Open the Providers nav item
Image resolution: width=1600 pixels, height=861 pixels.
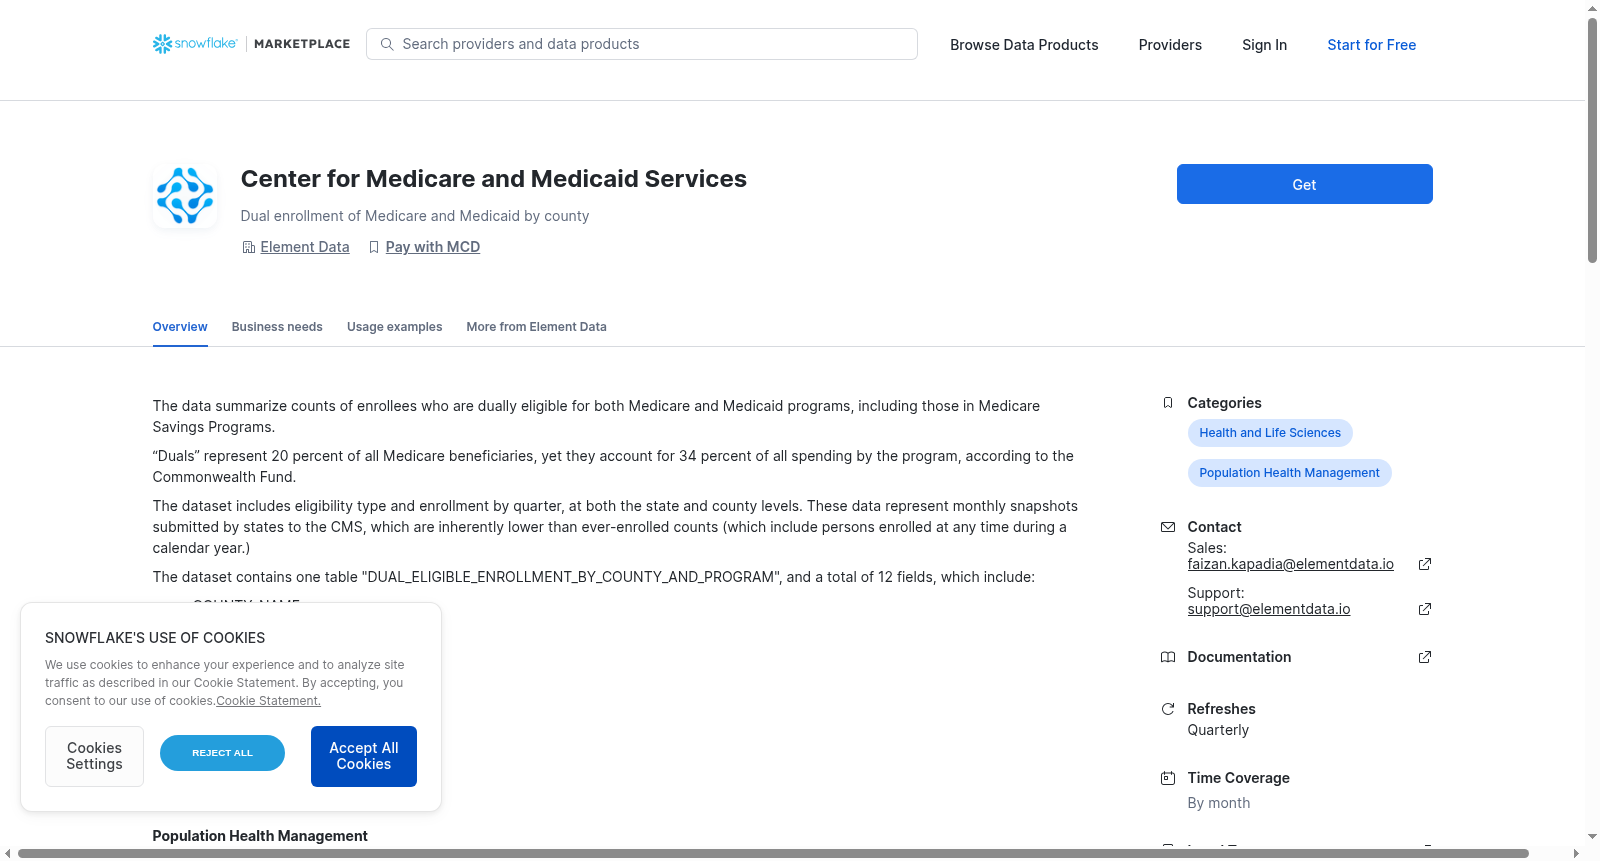(1170, 45)
